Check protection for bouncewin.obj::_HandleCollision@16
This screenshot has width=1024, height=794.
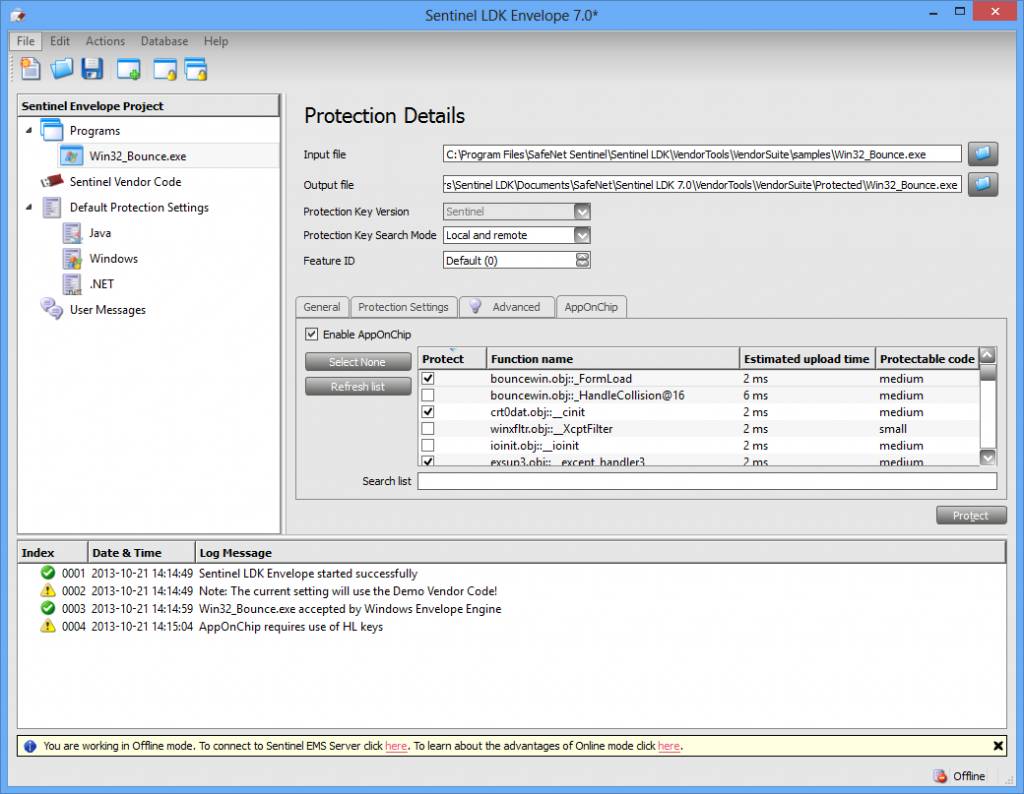coord(428,395)
